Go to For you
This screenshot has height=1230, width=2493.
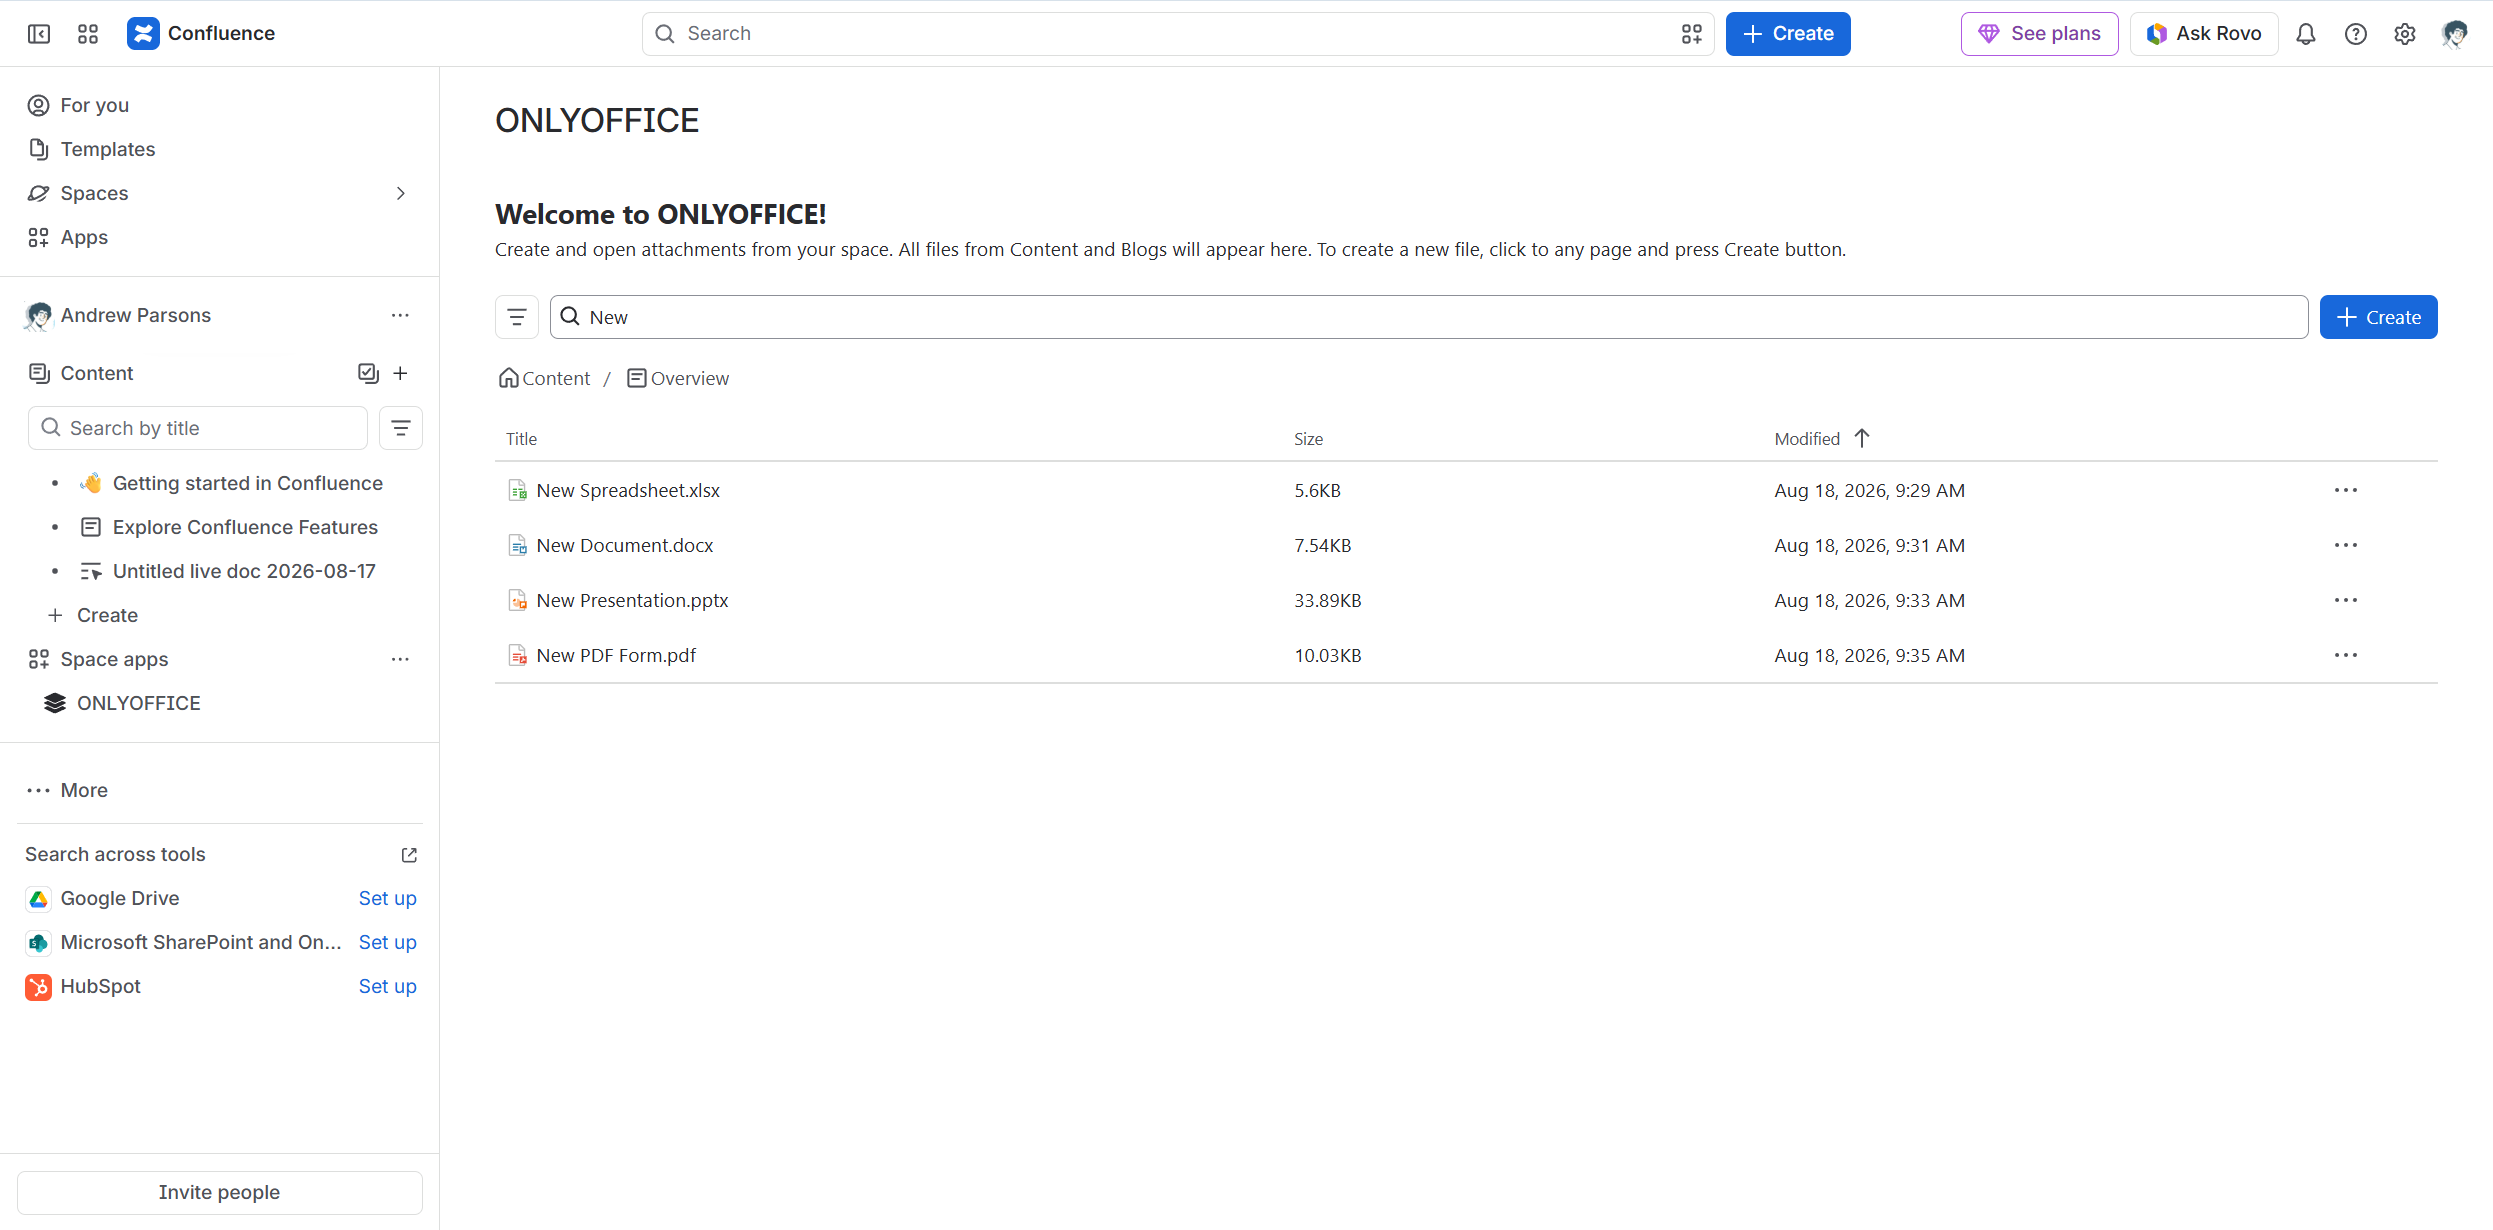pos(79,105)
